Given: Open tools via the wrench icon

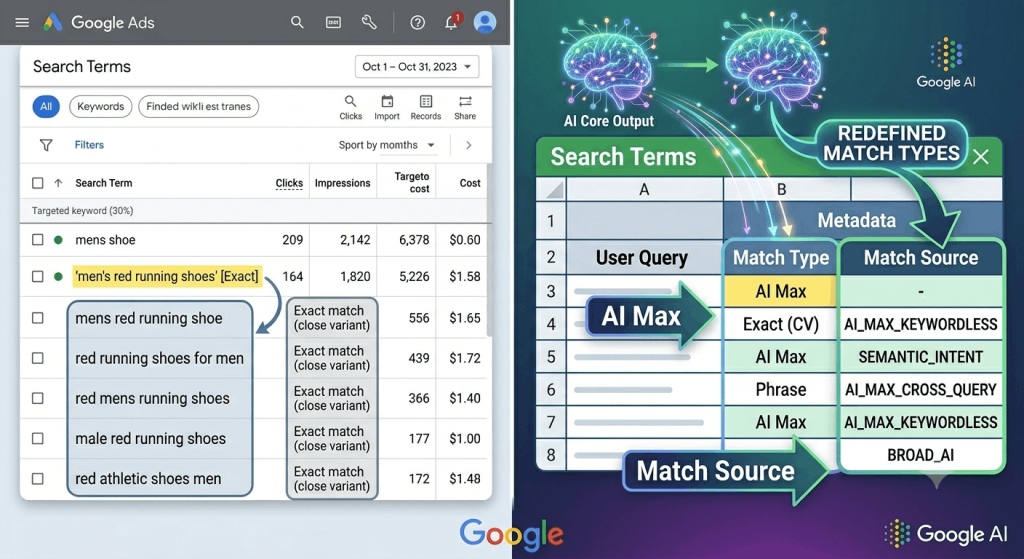Looking at the screenshot, I should pyautogui.click(x=369, y=22).
